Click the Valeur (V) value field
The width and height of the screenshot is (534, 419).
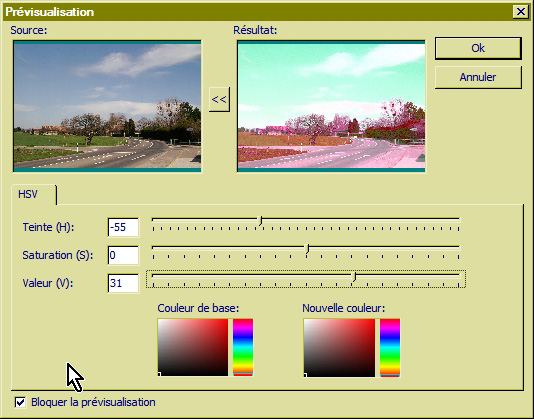pos(123,283)
